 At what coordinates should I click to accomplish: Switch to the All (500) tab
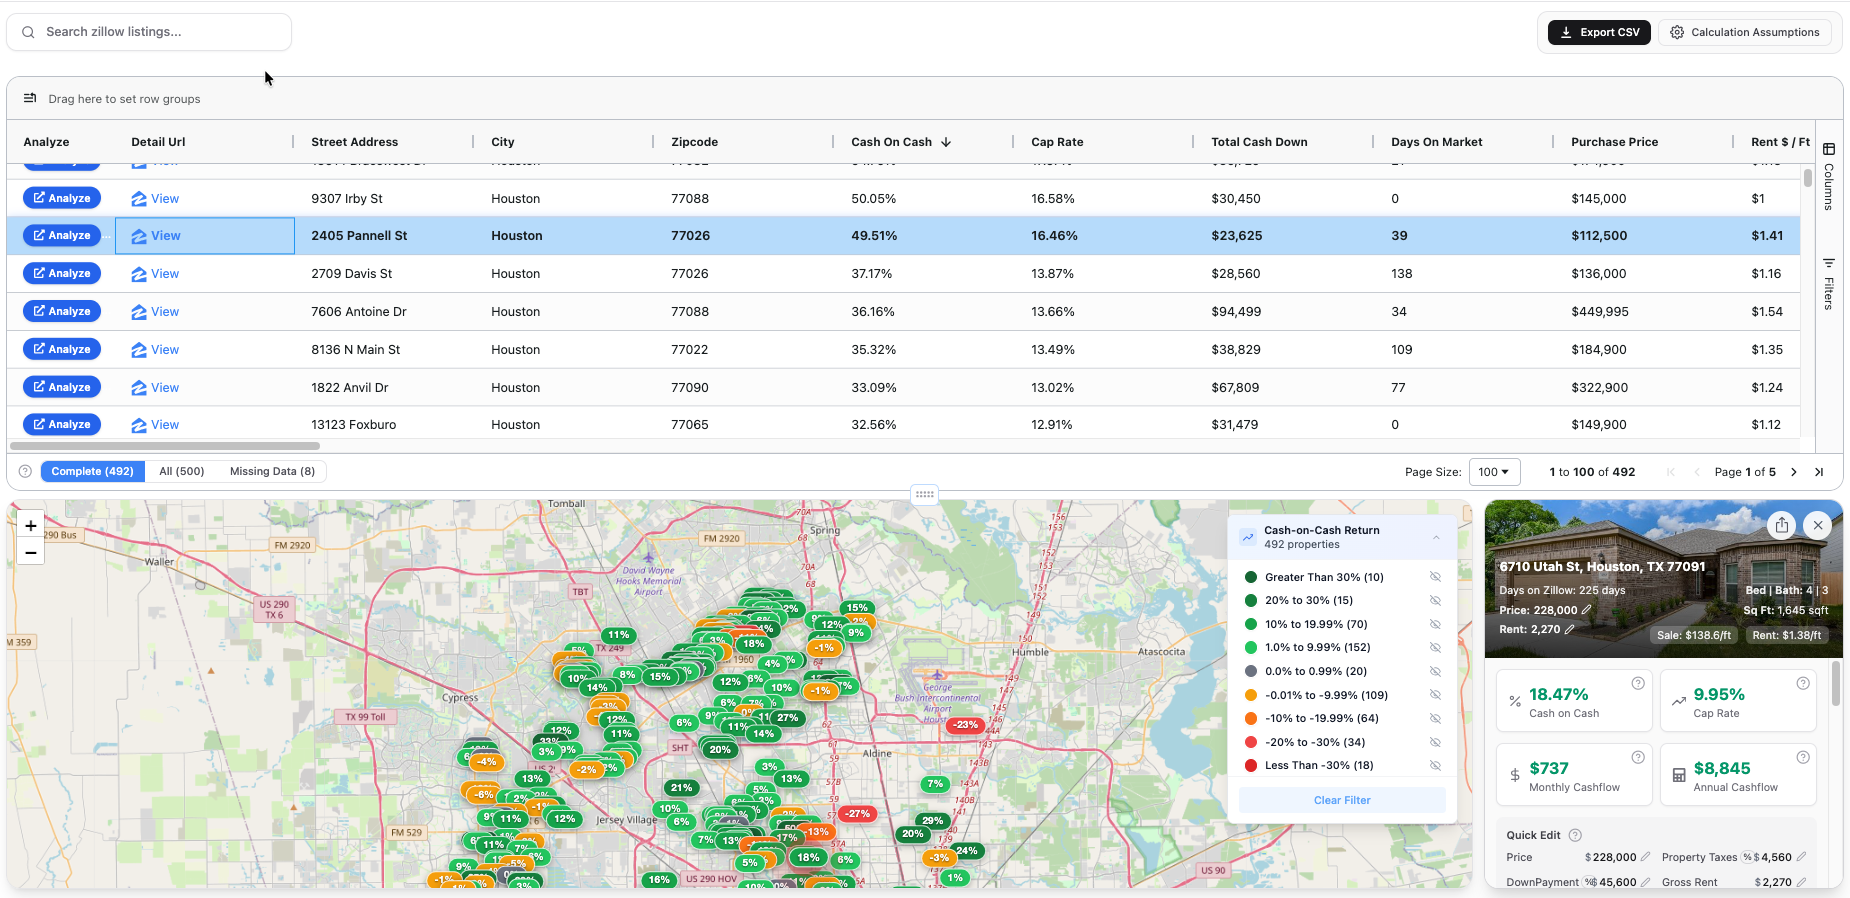tap(181, 472)
